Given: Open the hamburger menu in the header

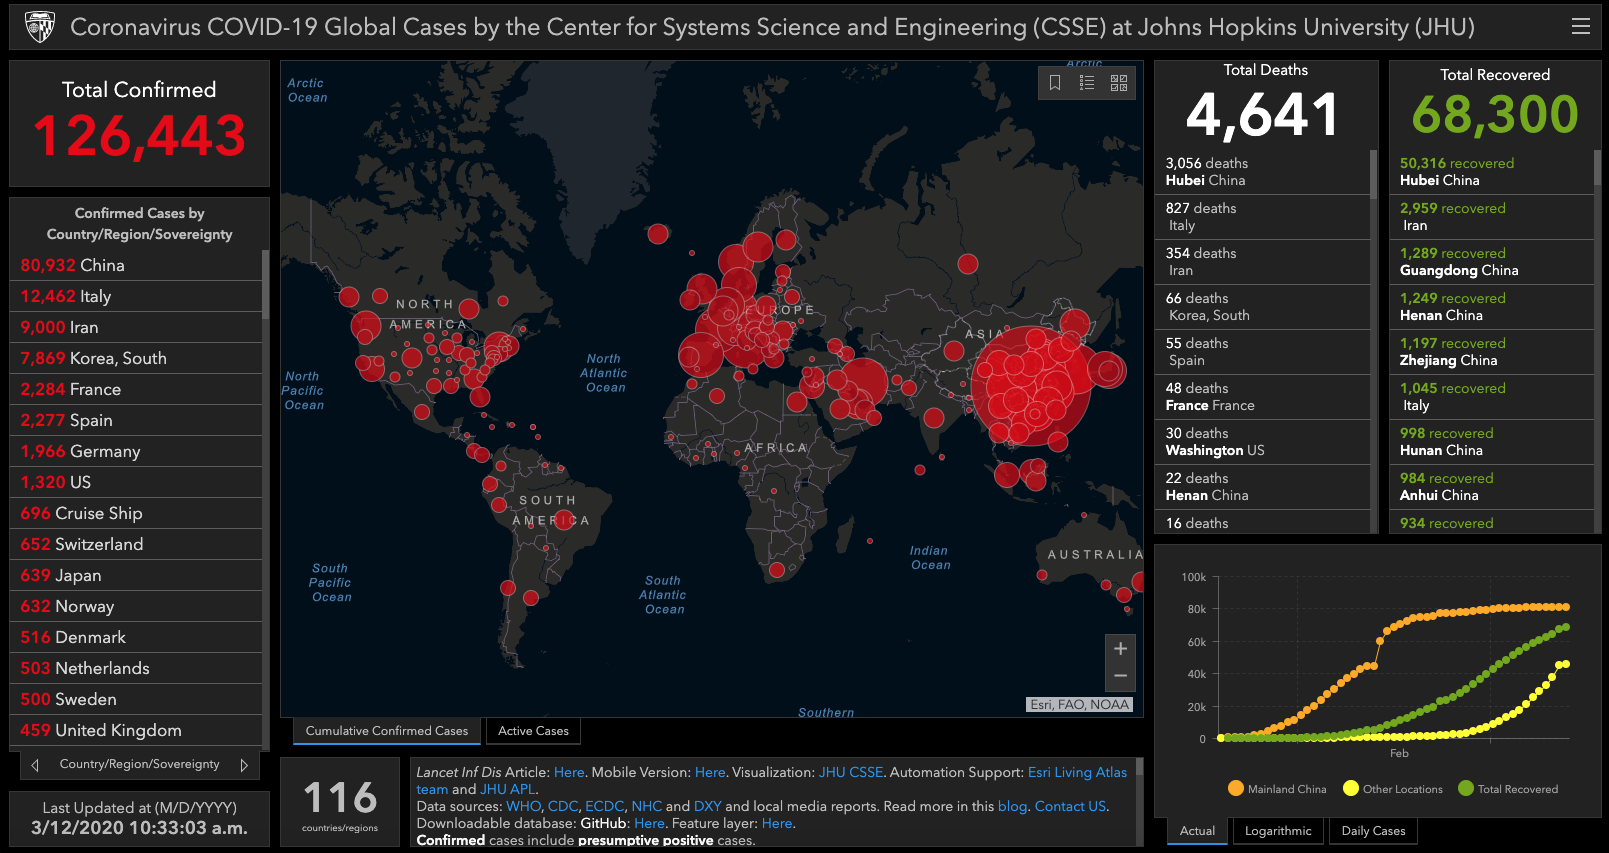Looking at the screenshot, I should click(x=1581, y=27).
